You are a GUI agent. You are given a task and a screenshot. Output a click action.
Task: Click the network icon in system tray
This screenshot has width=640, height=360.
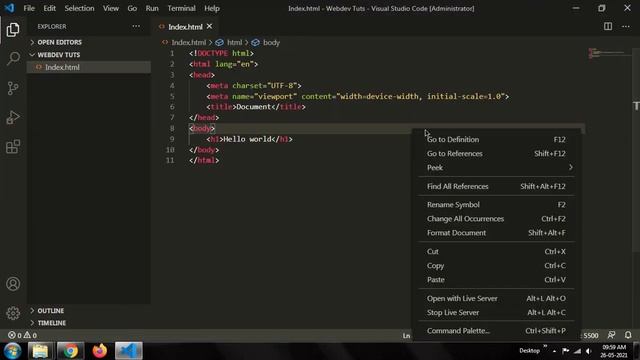[x=577, y=351]
